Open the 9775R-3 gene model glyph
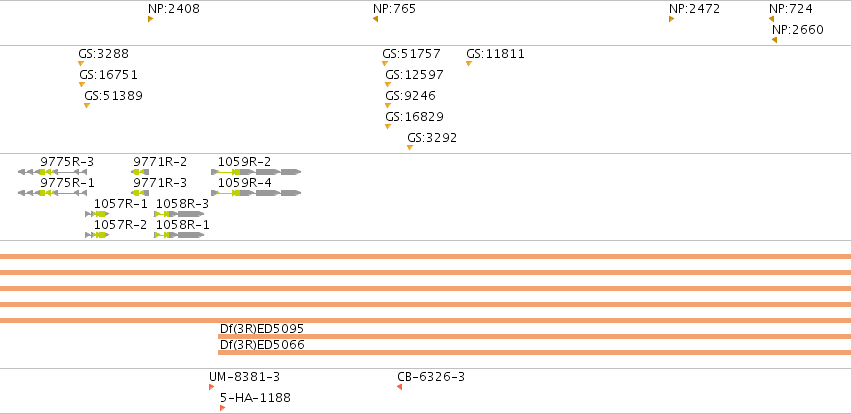 [x=52, y=172]
